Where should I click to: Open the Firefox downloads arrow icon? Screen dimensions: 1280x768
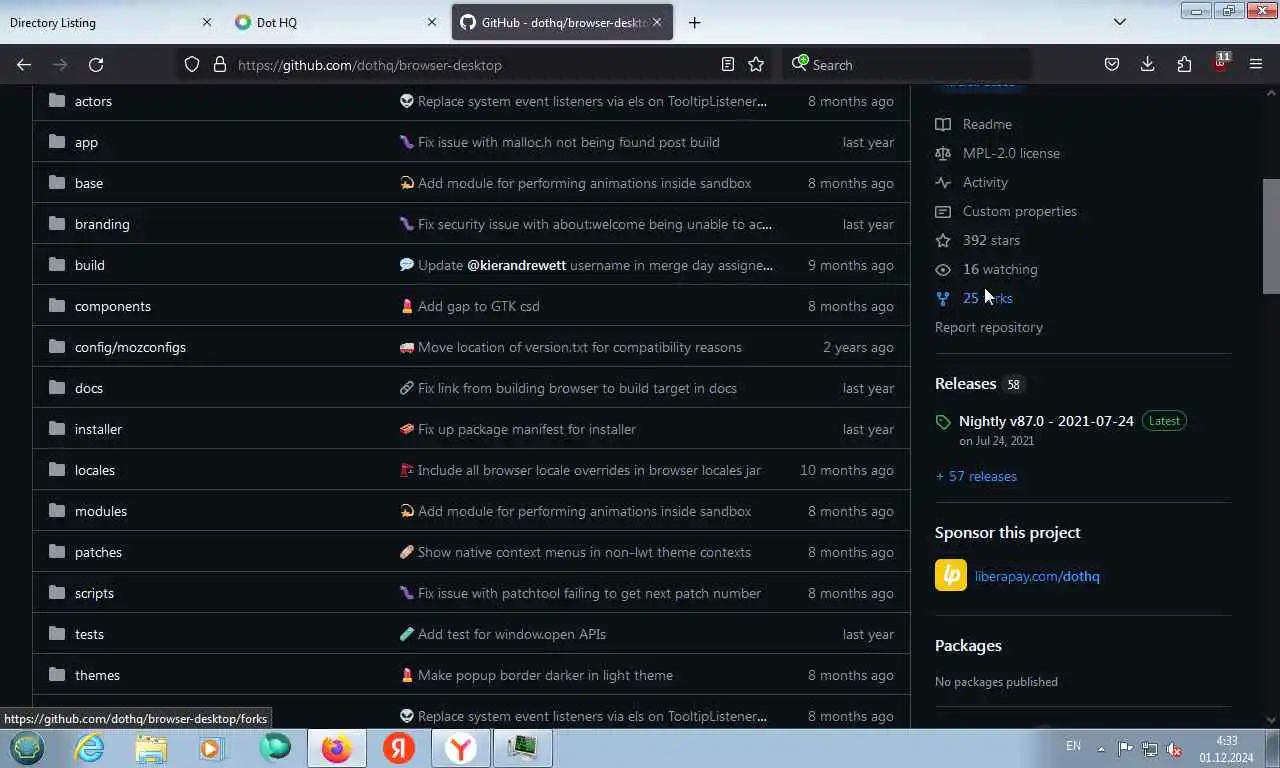coord(1148,65)
